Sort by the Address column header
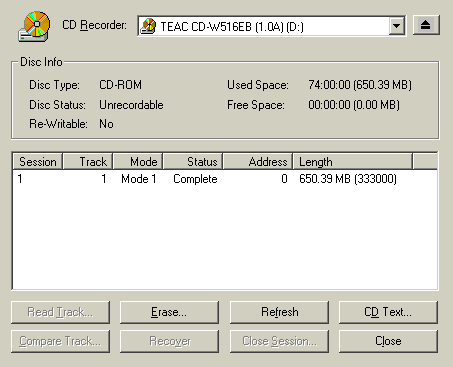This screenshot has height=367, width=453. click(x=258, y=162)
